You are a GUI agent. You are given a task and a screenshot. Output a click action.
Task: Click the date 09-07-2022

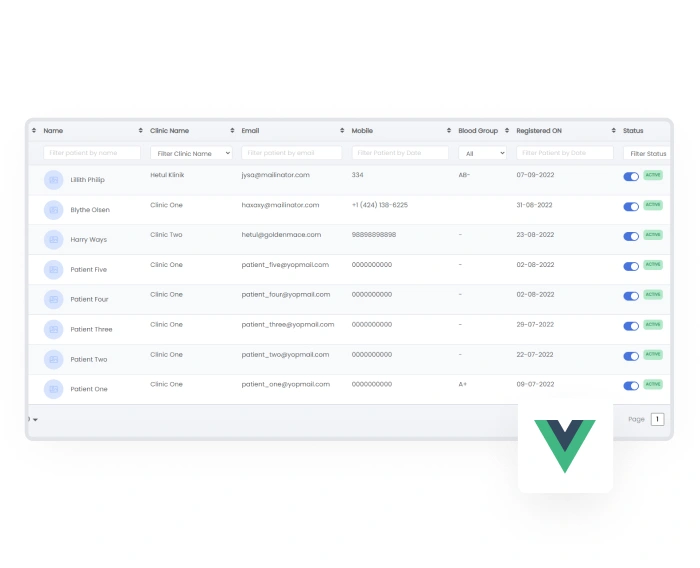pyautogui.click(x=535, y=384)
